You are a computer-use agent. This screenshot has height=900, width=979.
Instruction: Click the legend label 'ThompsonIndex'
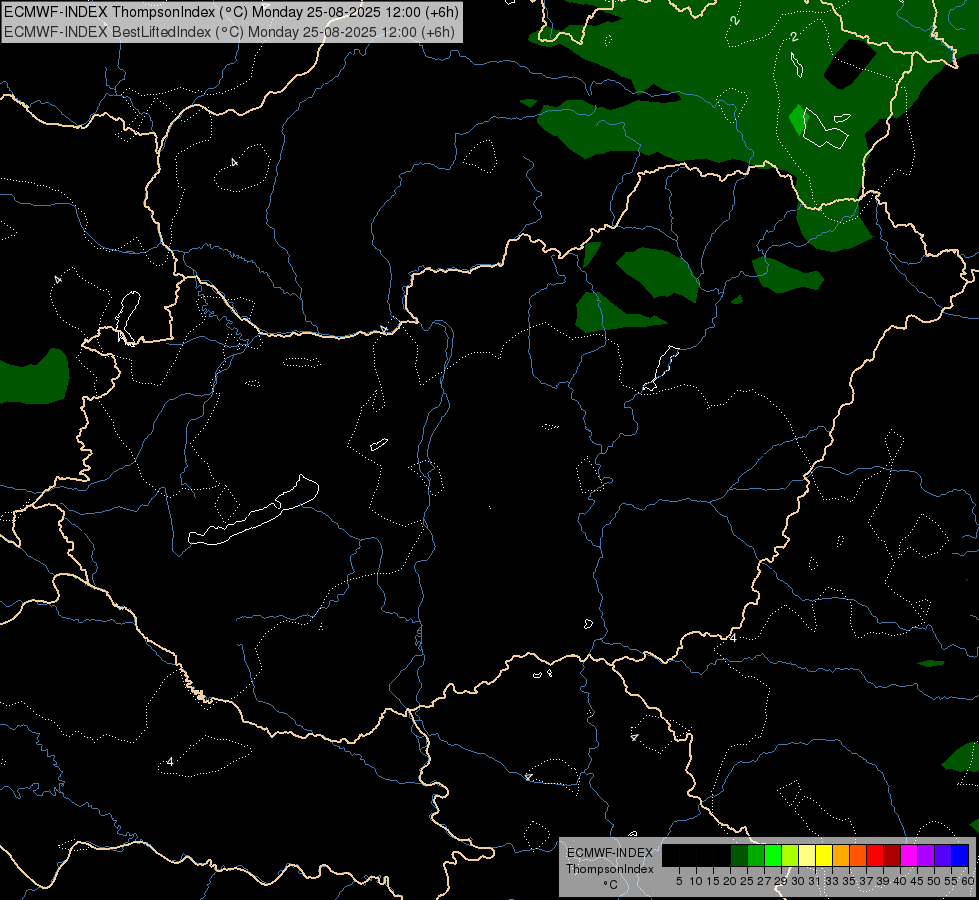610,869
